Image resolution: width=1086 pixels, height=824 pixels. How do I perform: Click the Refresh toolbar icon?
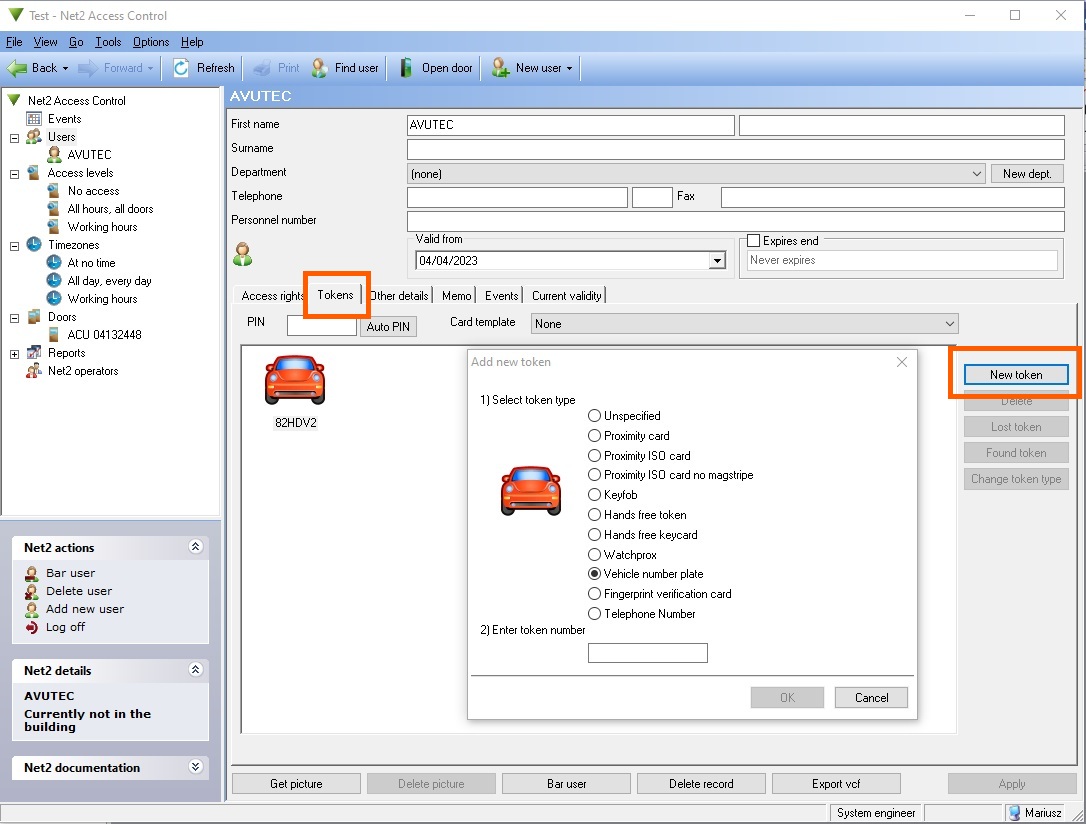[x=181, y=68]
